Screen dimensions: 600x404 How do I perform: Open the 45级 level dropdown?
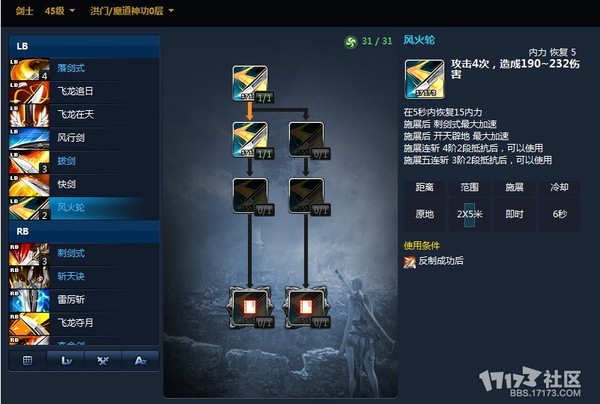tap(60, 11)
